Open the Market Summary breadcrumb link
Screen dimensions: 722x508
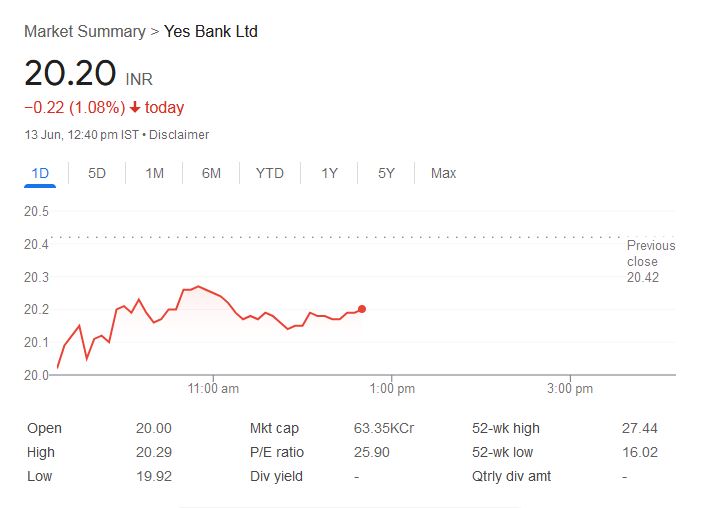pyautogui.click(x=85, y=32)
